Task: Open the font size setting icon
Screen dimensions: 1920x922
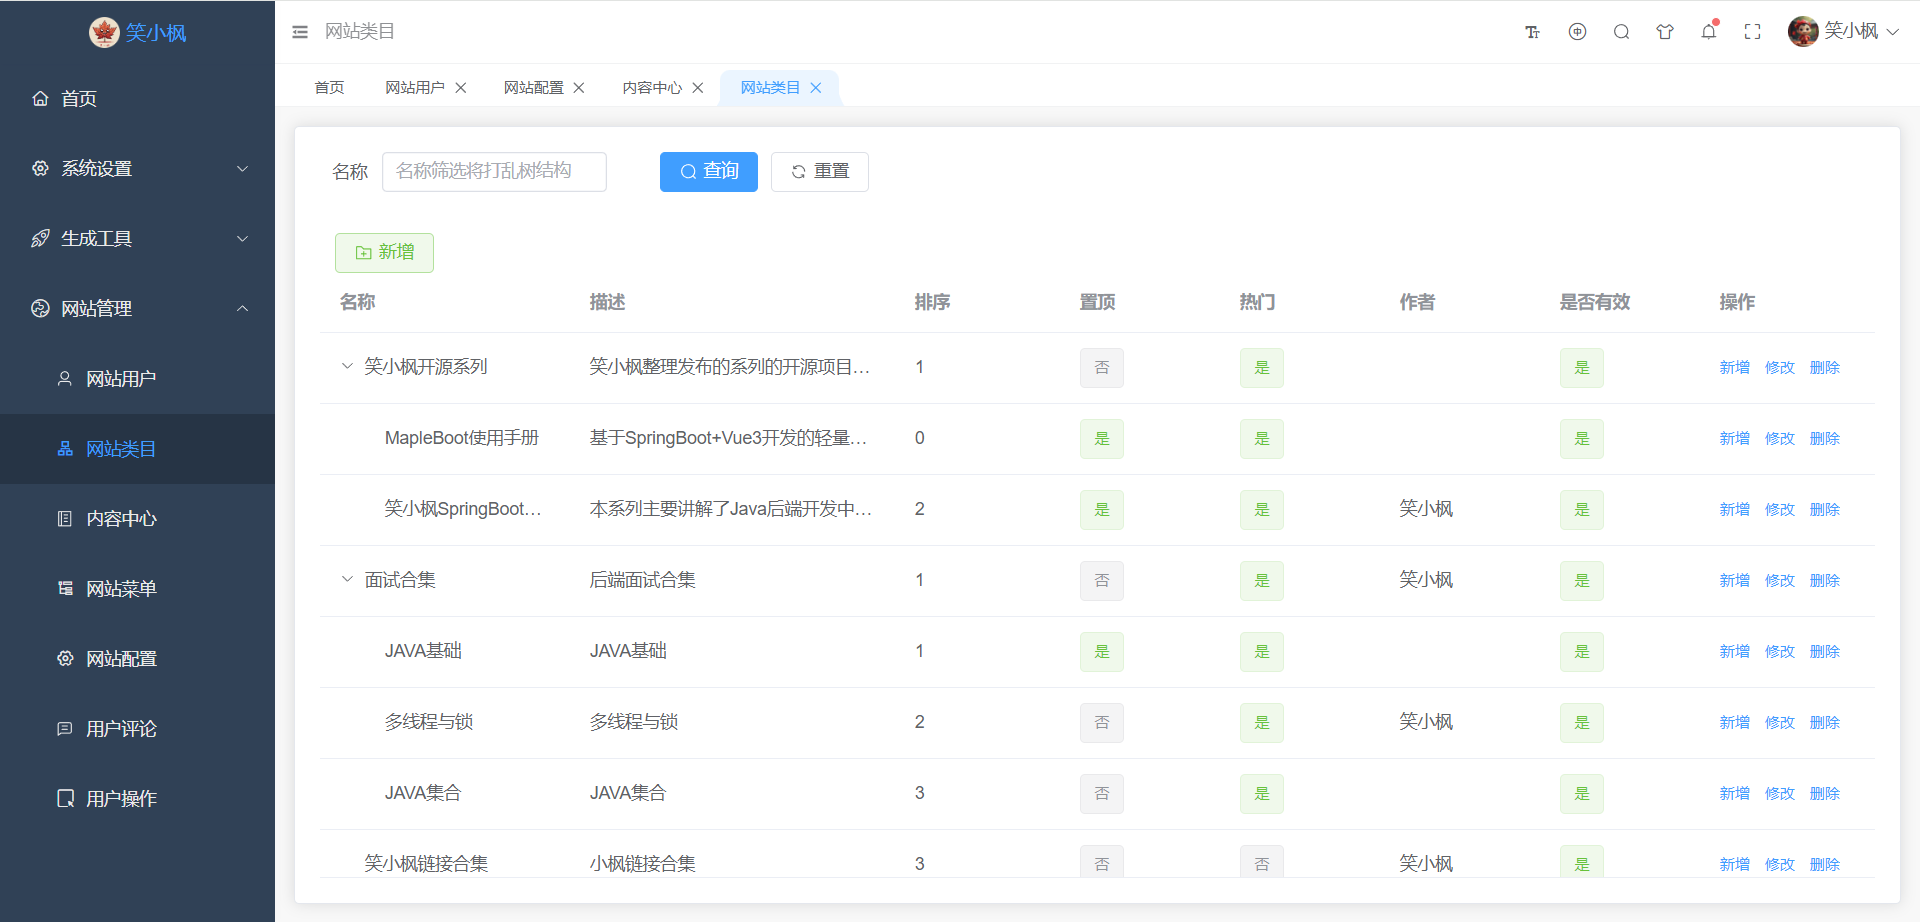Action: tap(1532, 32)
